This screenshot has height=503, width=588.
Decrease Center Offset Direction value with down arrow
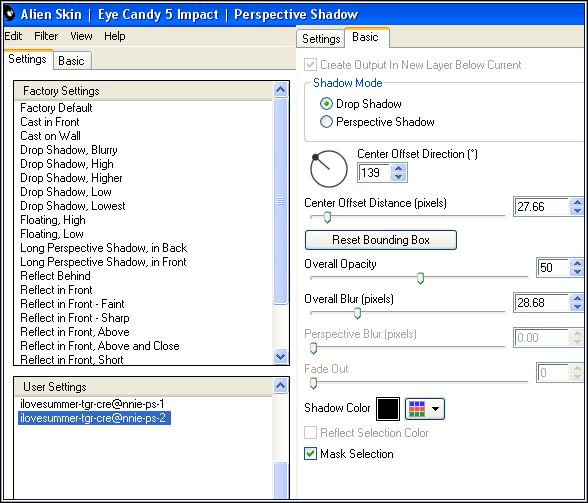399,177
